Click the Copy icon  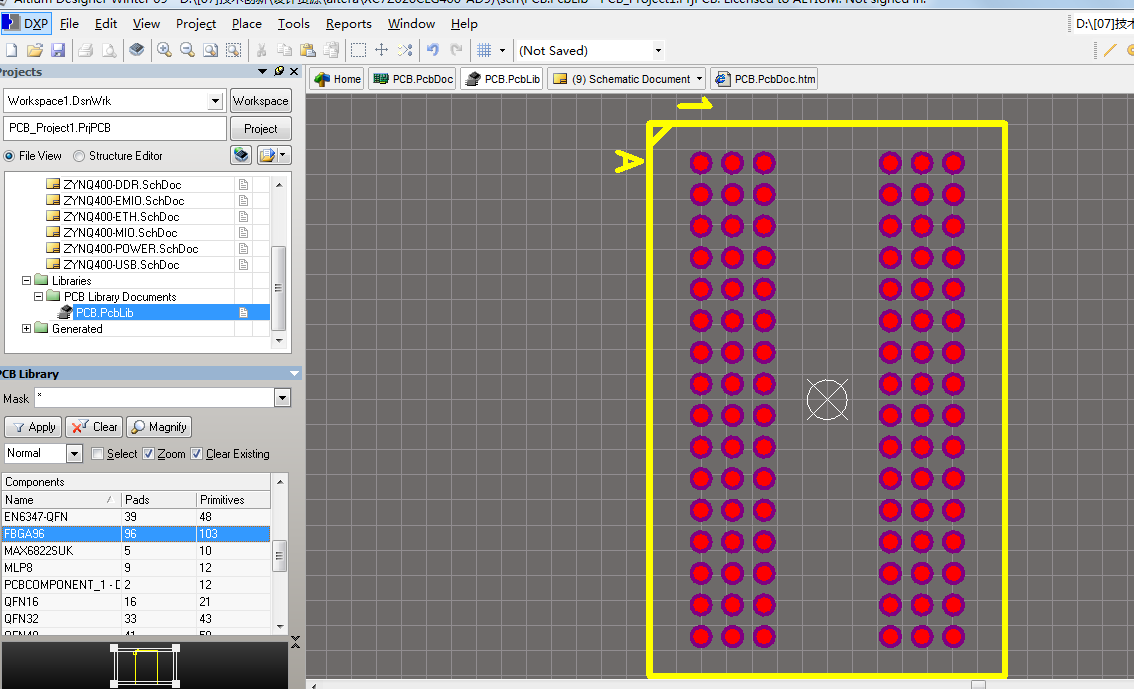[285, 51]
